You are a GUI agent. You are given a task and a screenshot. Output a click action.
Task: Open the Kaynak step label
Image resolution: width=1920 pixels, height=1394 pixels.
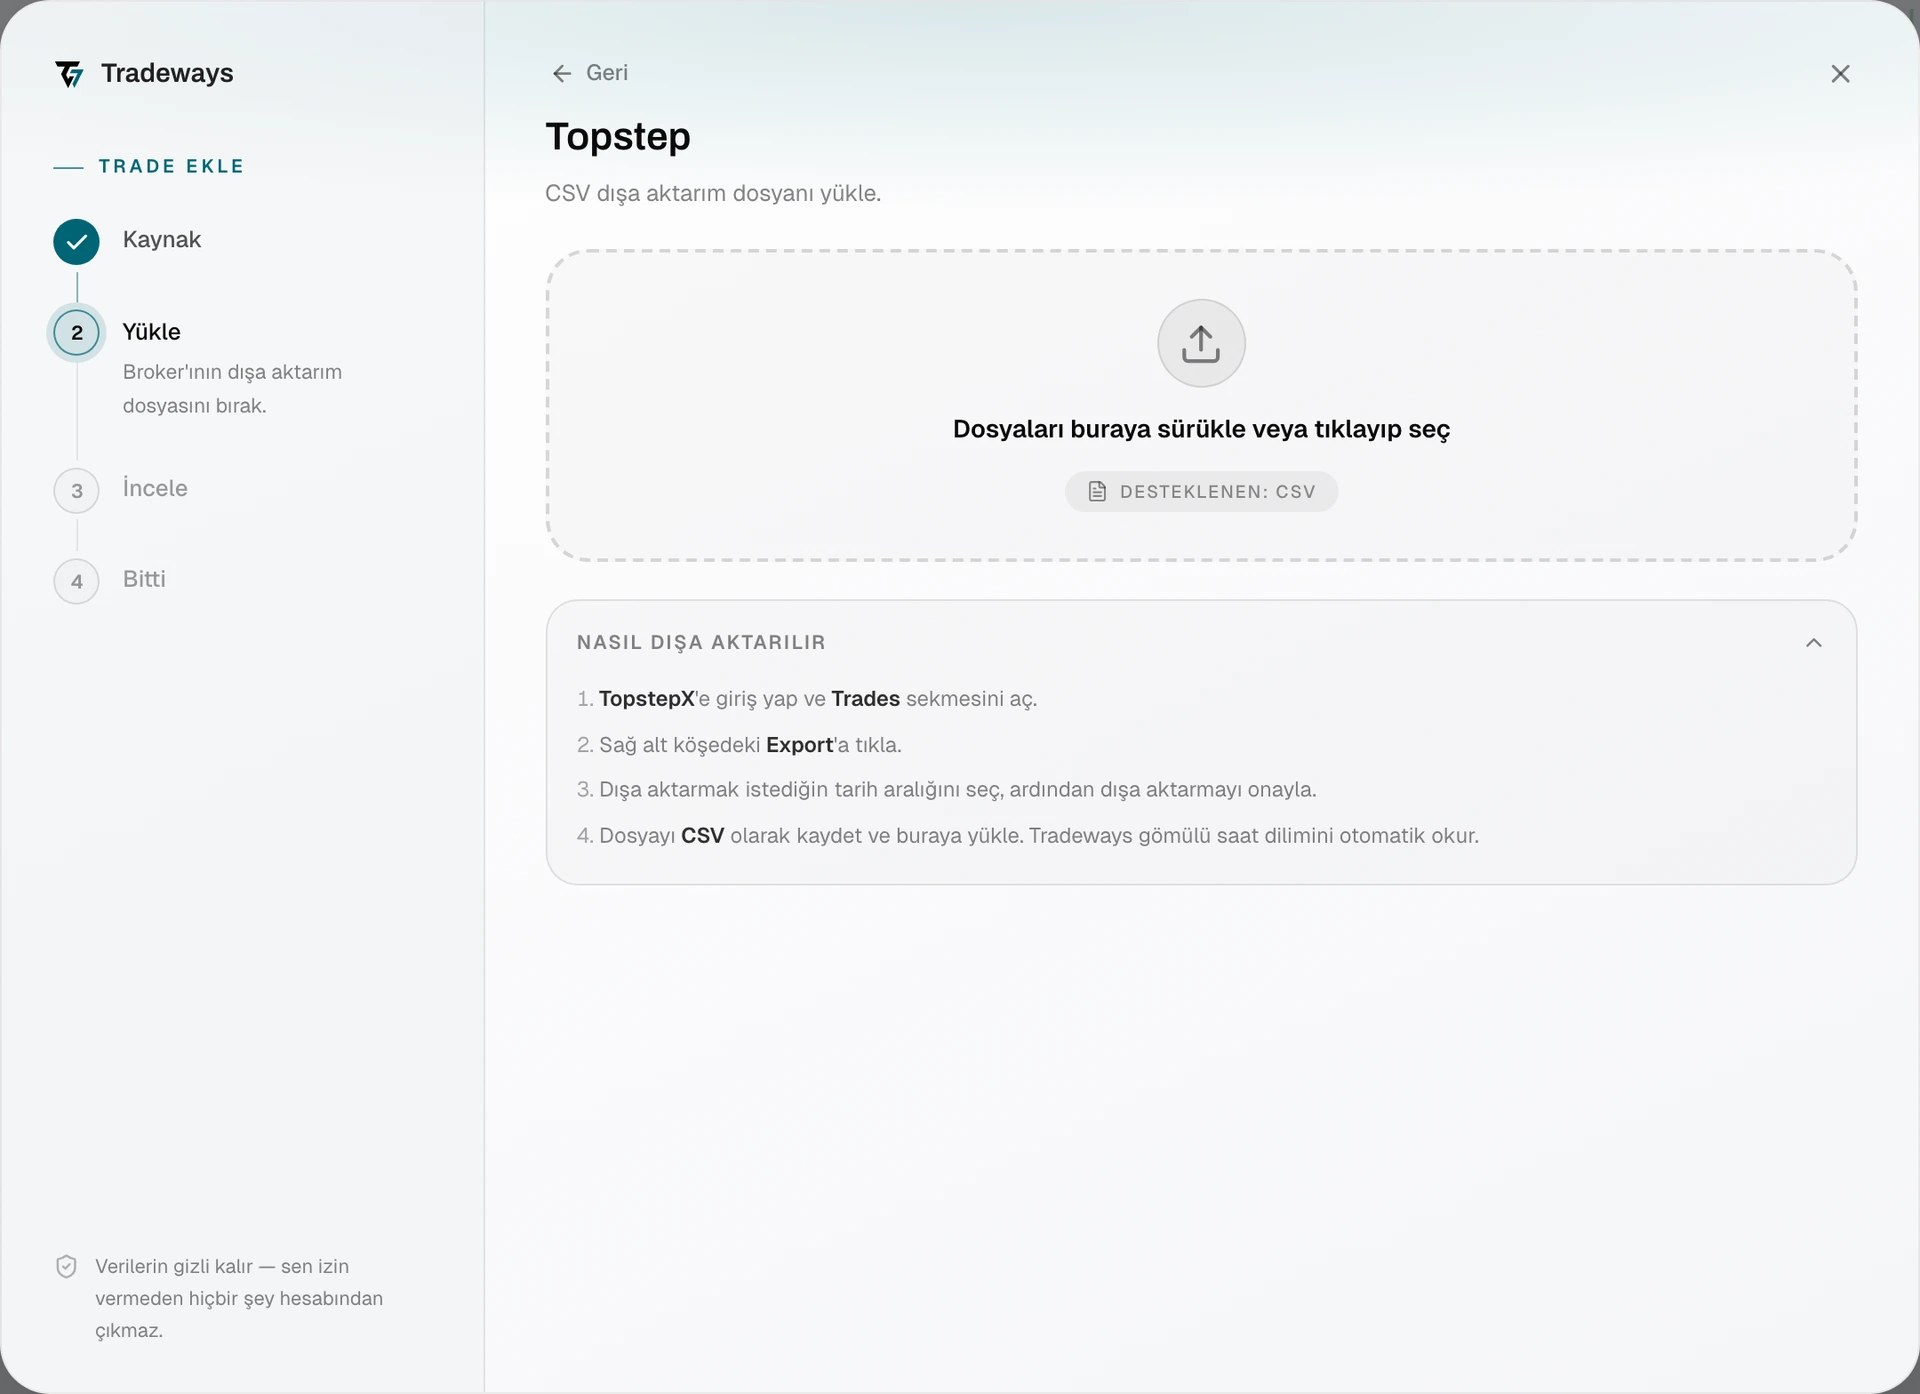(x=162, y=240)
